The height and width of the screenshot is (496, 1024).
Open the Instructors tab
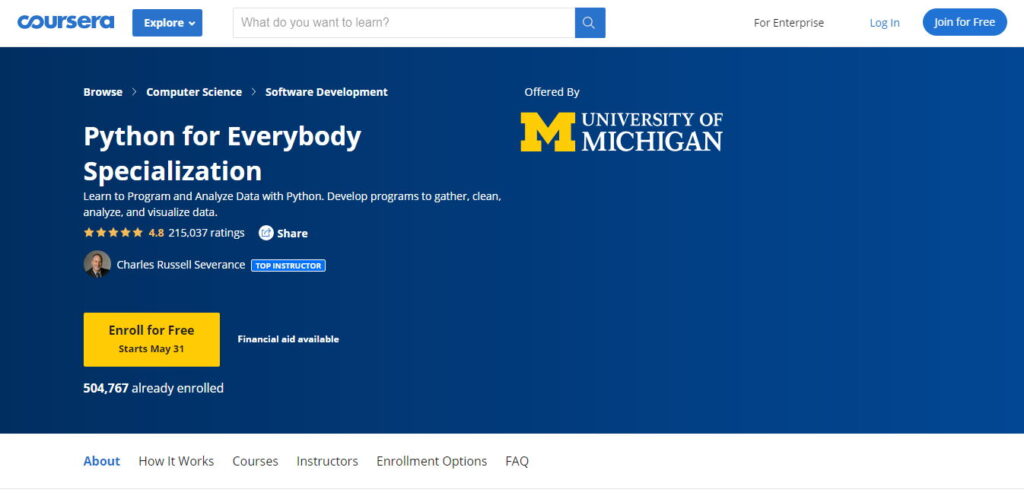click(x=327, y=461)
